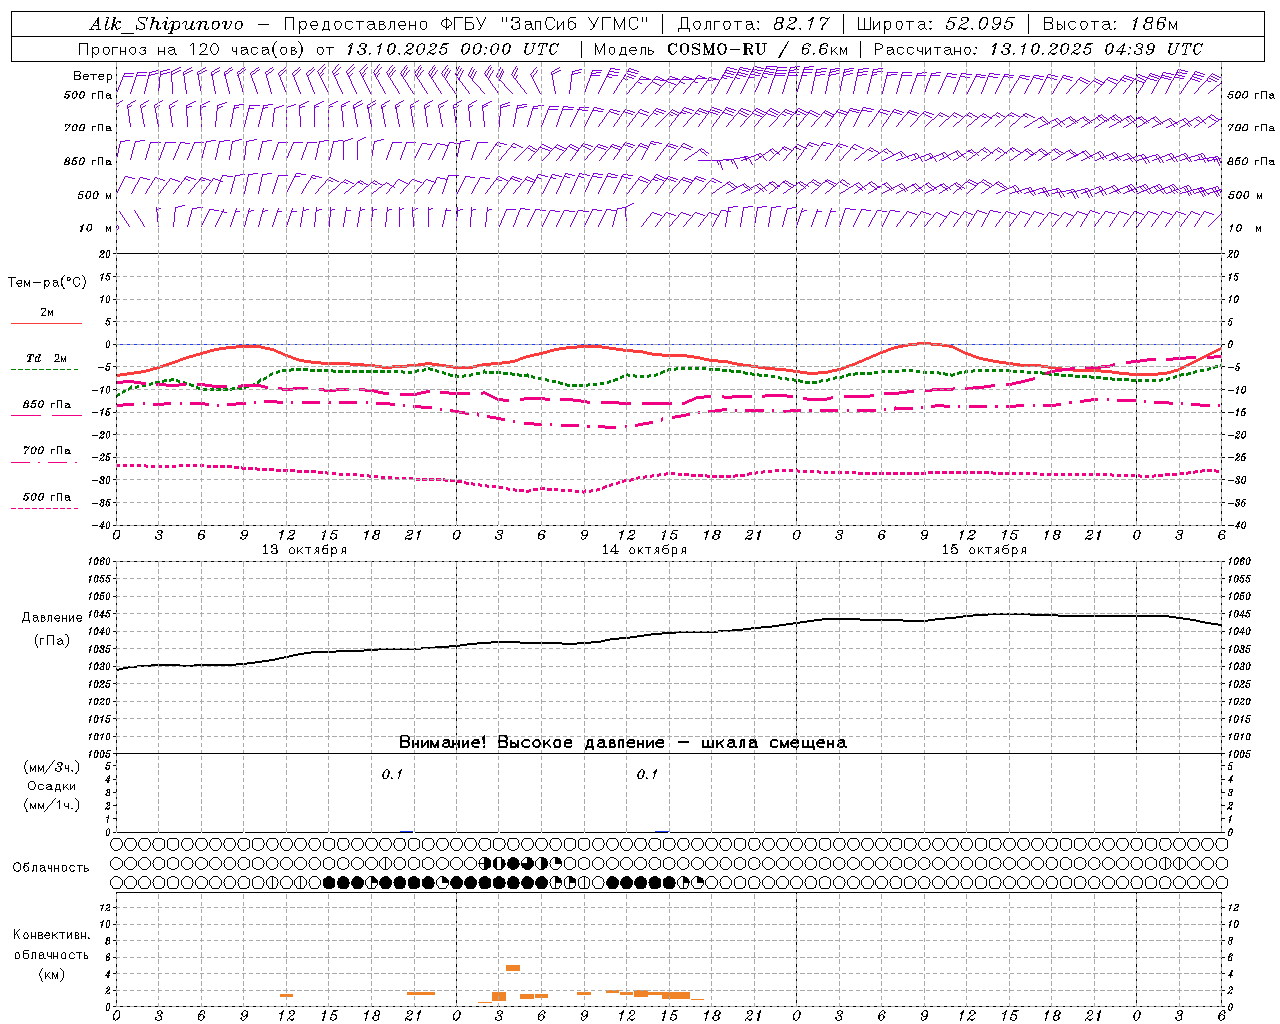This screenshot has width=1280, height=1024.
Task: Click the (гПа) unit under Давление
Action: tap(51, 640)
